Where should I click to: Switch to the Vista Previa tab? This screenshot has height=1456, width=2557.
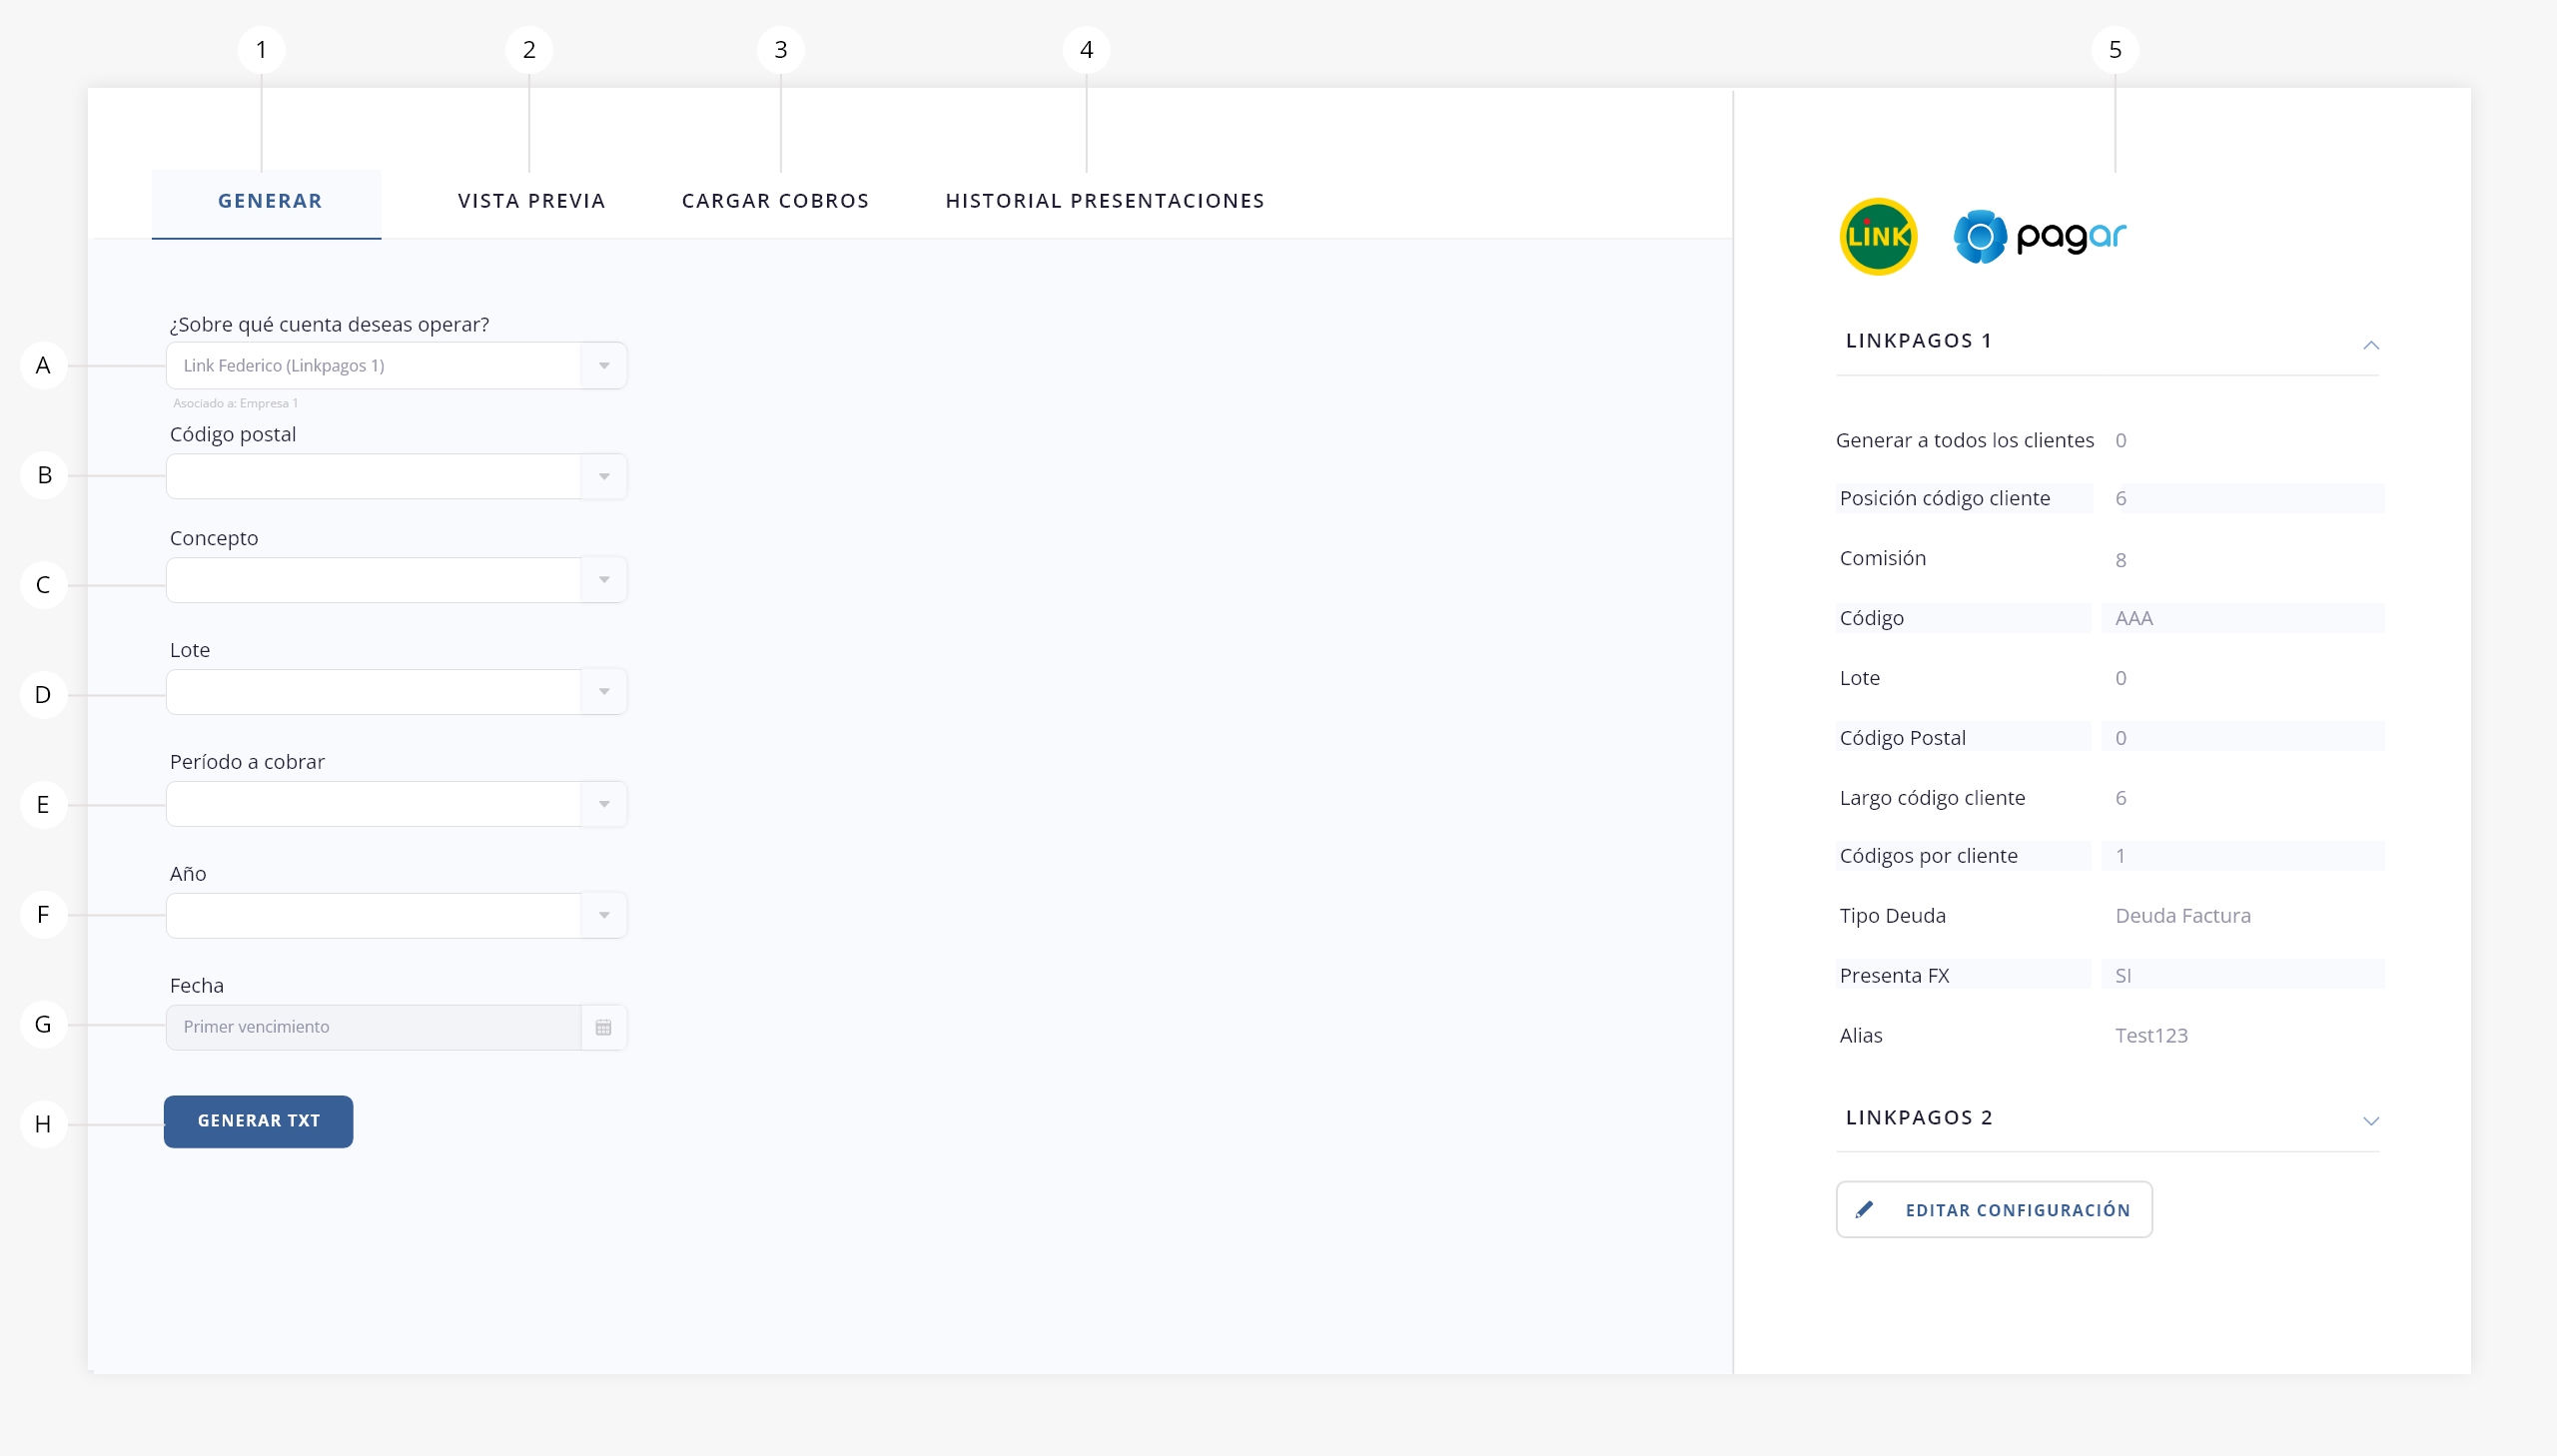click(x=531, y=201)
